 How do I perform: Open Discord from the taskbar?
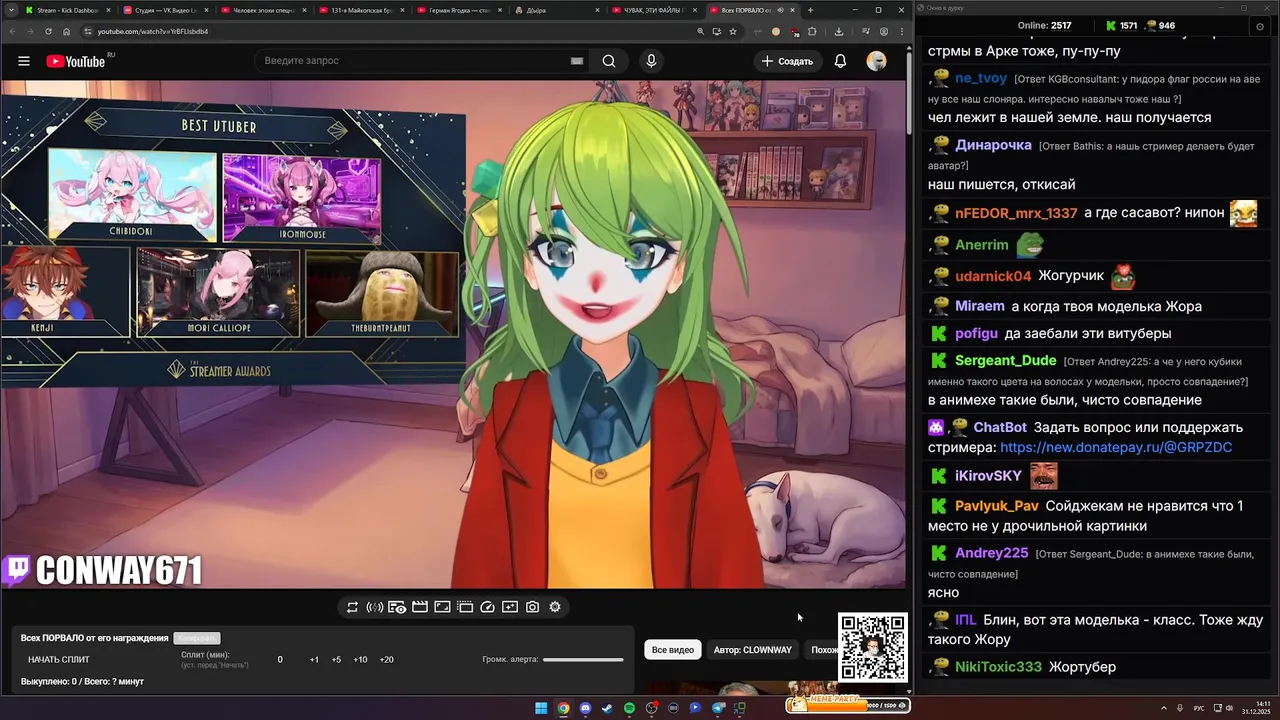(585, 708)
